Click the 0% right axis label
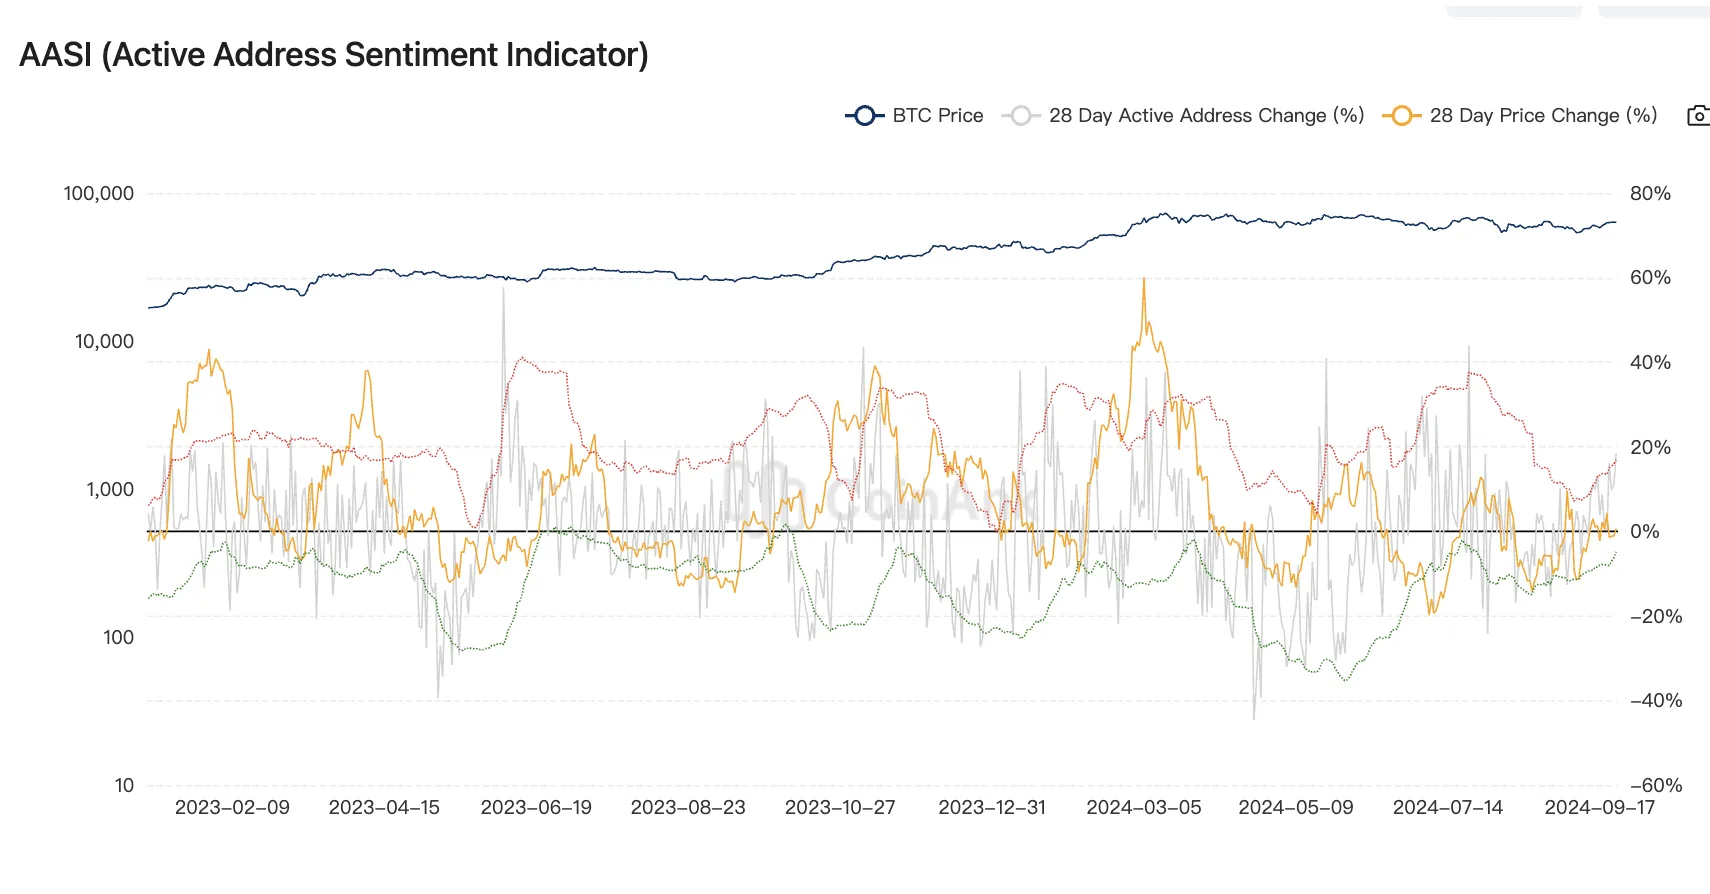This screenshot has width=1710, height=894. 1645,531
